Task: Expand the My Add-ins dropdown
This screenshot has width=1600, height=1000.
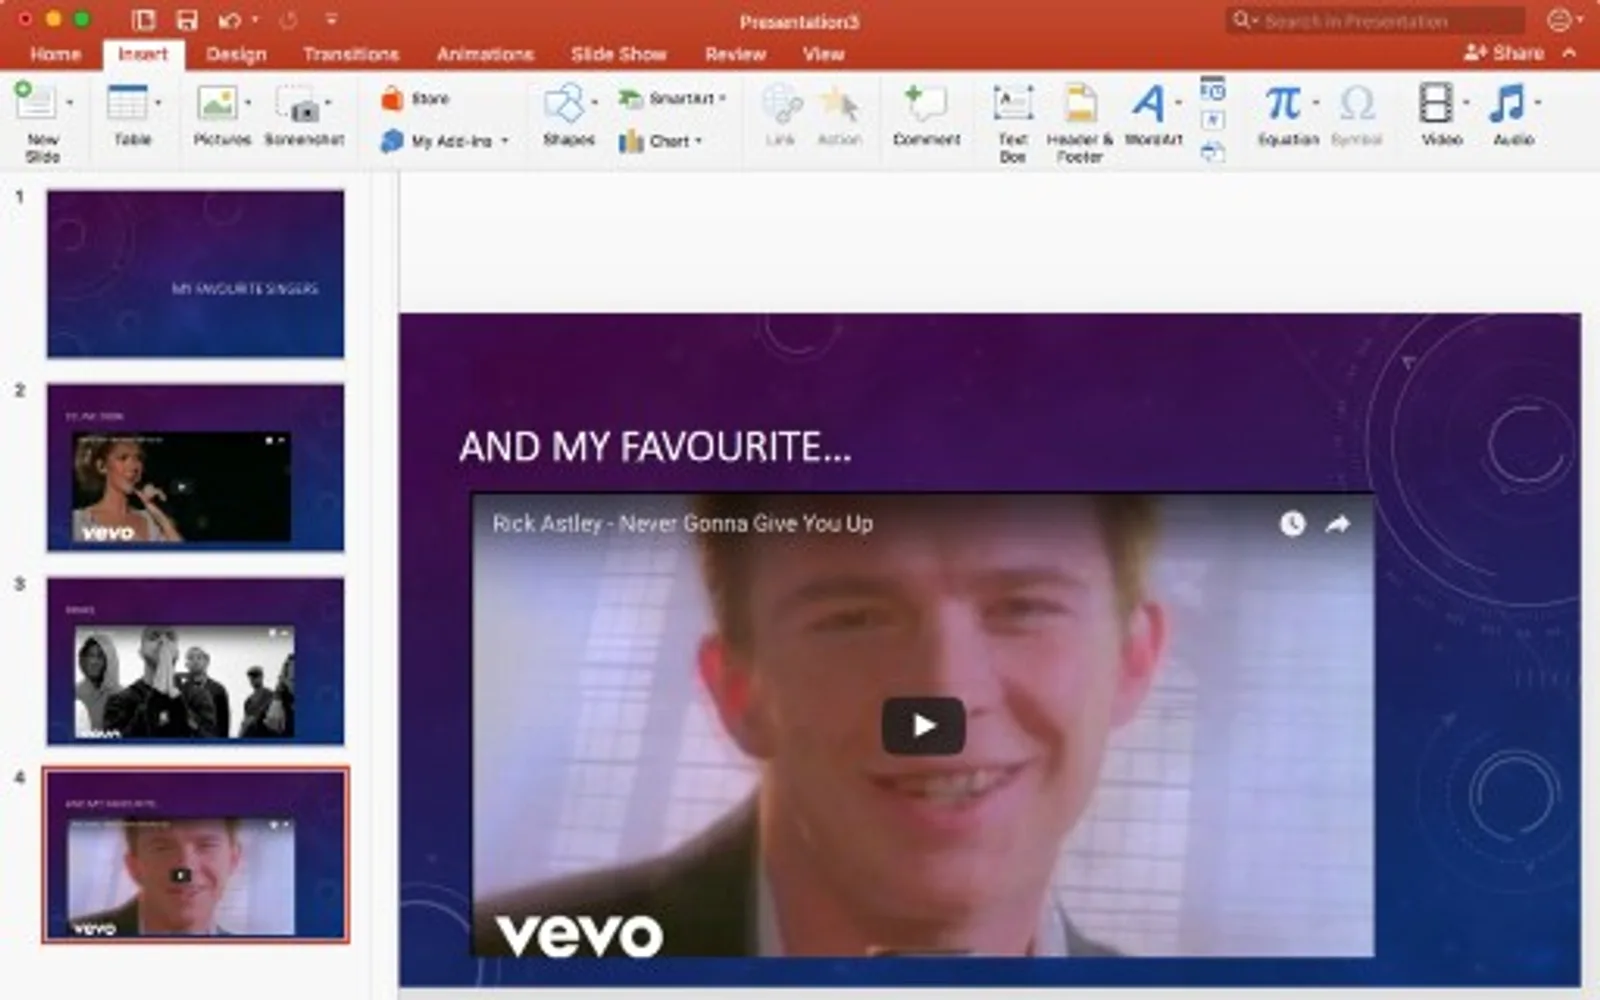Action: tap(504, 141)
